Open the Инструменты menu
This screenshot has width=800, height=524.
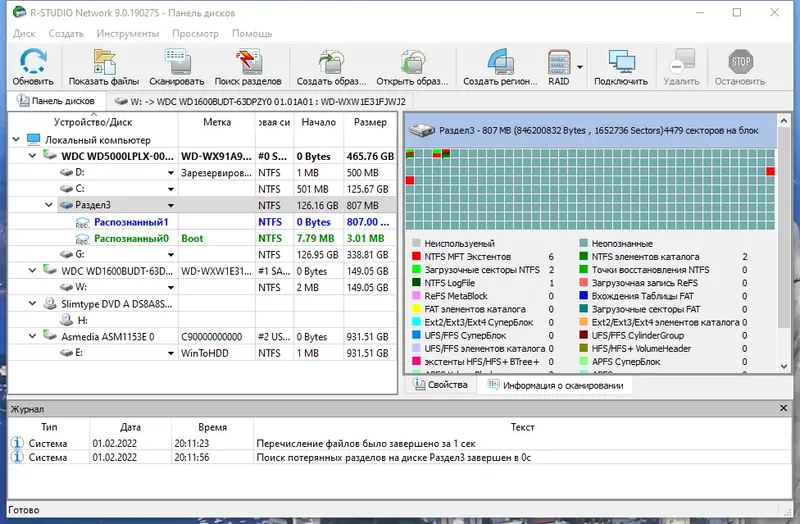(x=128, y=34)
